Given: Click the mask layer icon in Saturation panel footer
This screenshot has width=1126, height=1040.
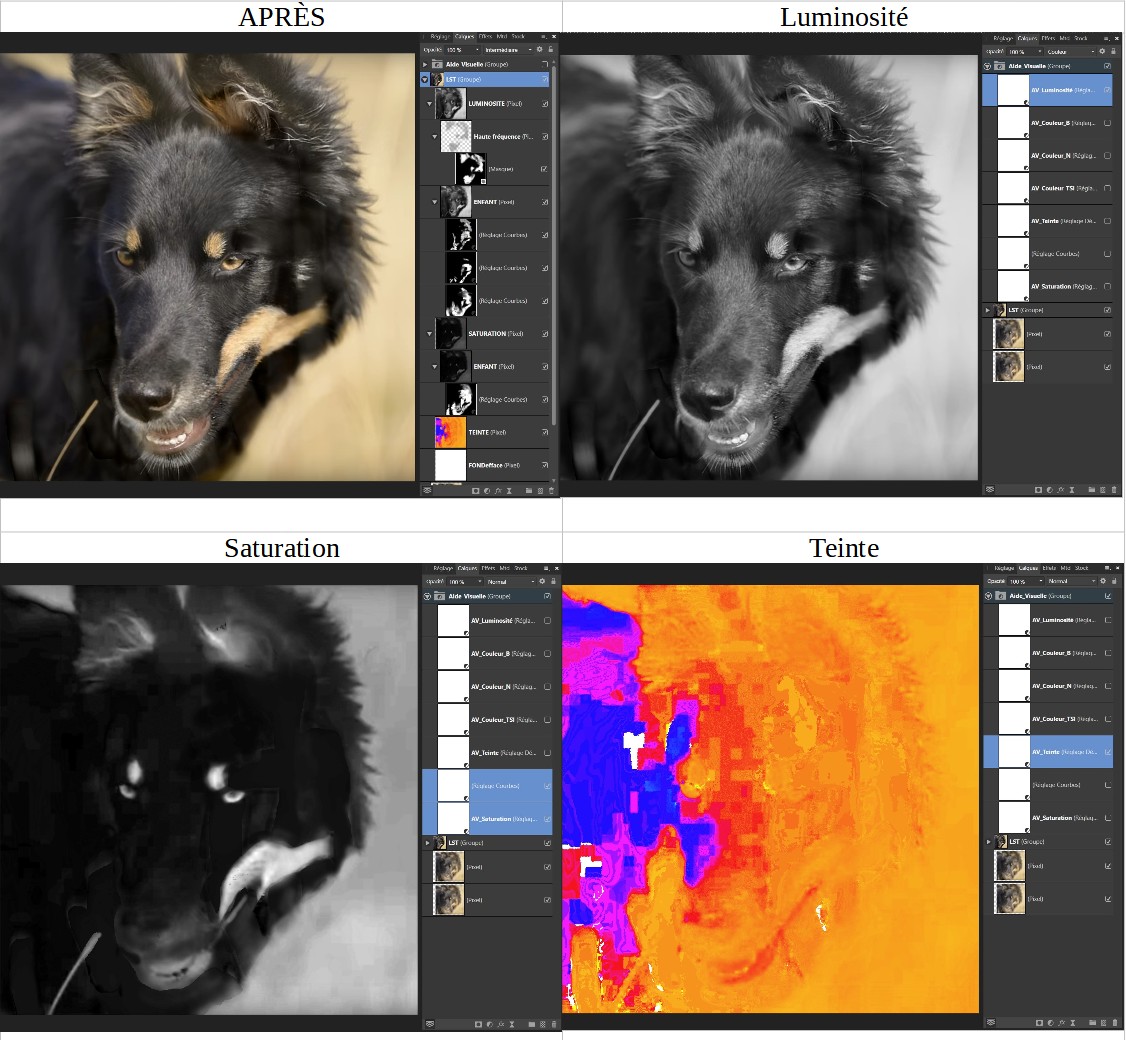Looking at the screenshot, I should (478, 1024).
